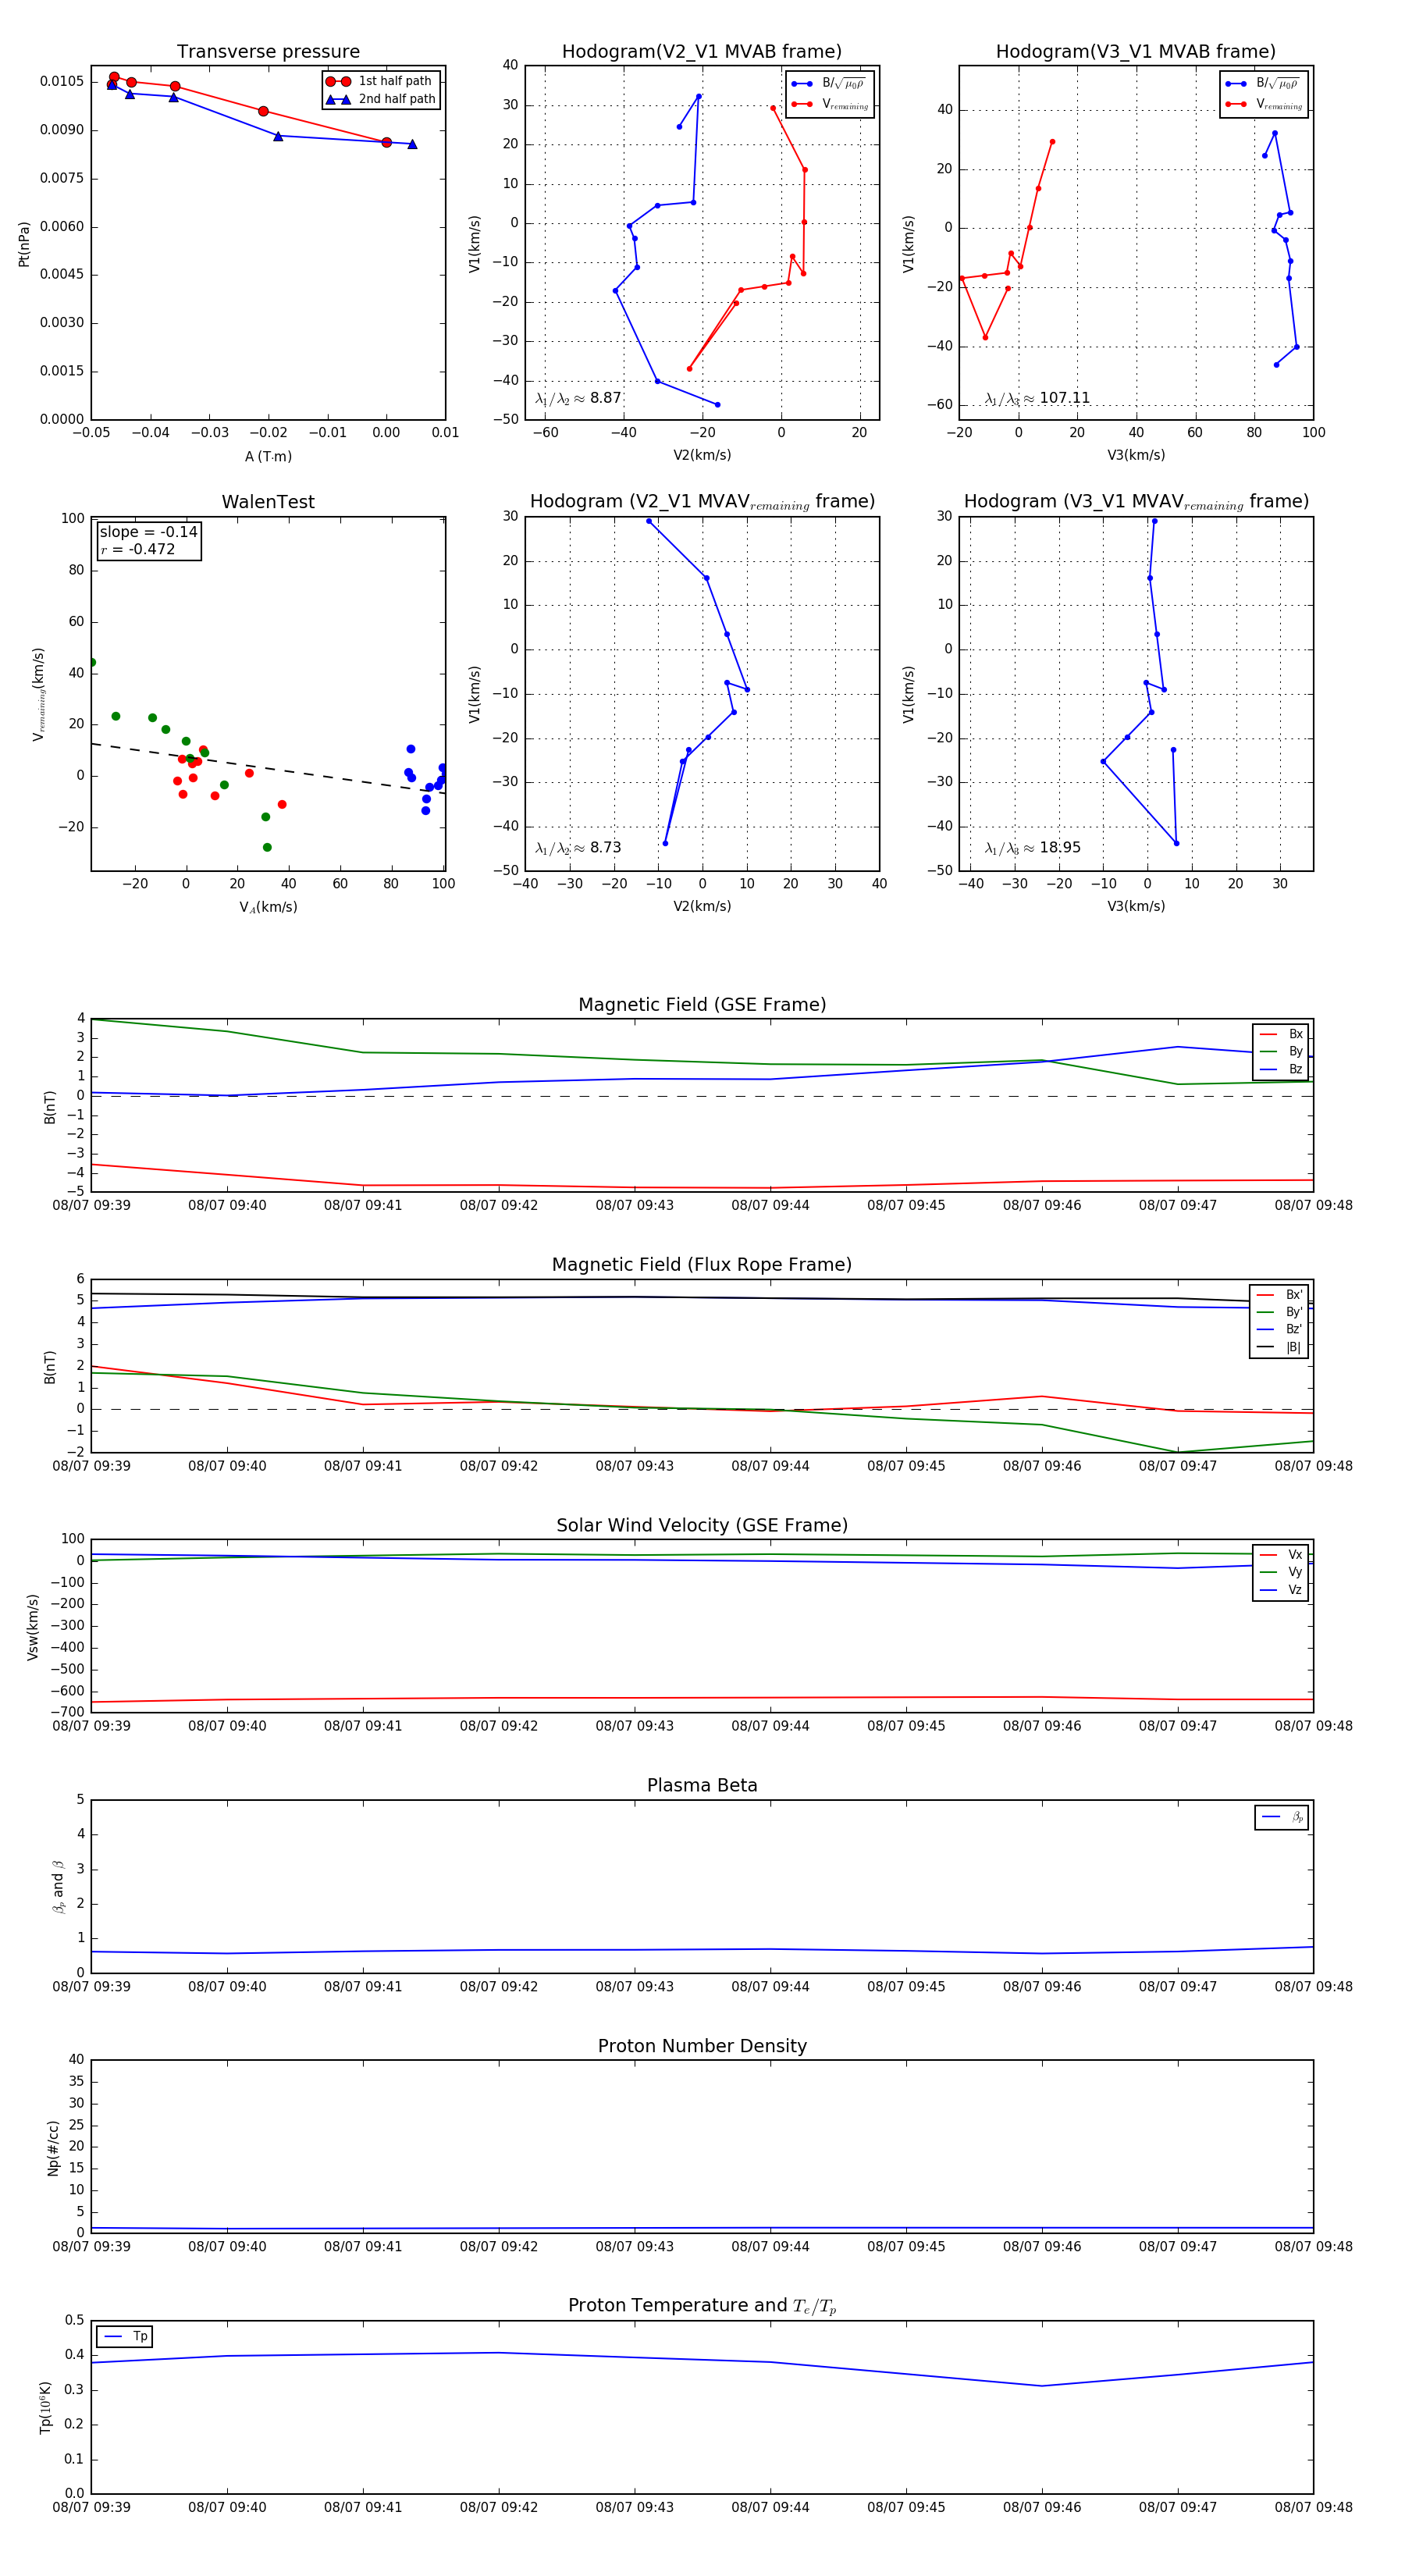Click the 'Solar Wind Velocity (GSE Frame)' title
This screenshot has height=2576, width=1405.
pyautogui.click(x=702, y=1525)
